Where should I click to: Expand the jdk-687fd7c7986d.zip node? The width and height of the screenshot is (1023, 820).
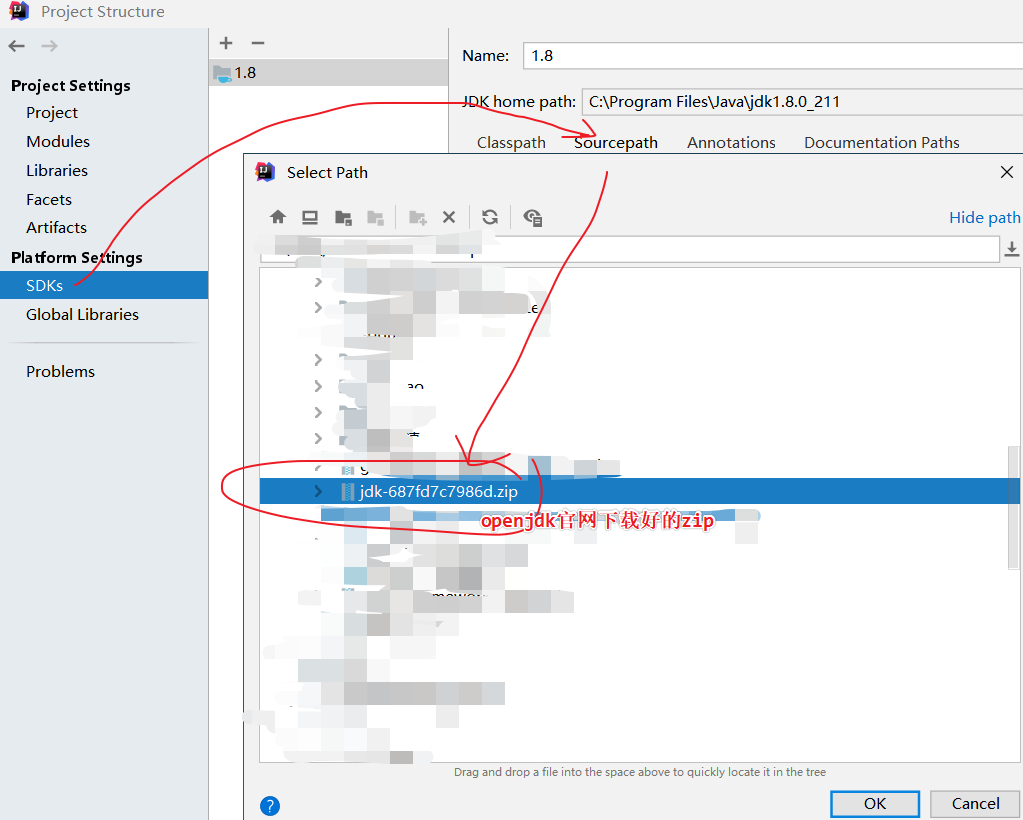click(318, 491)
